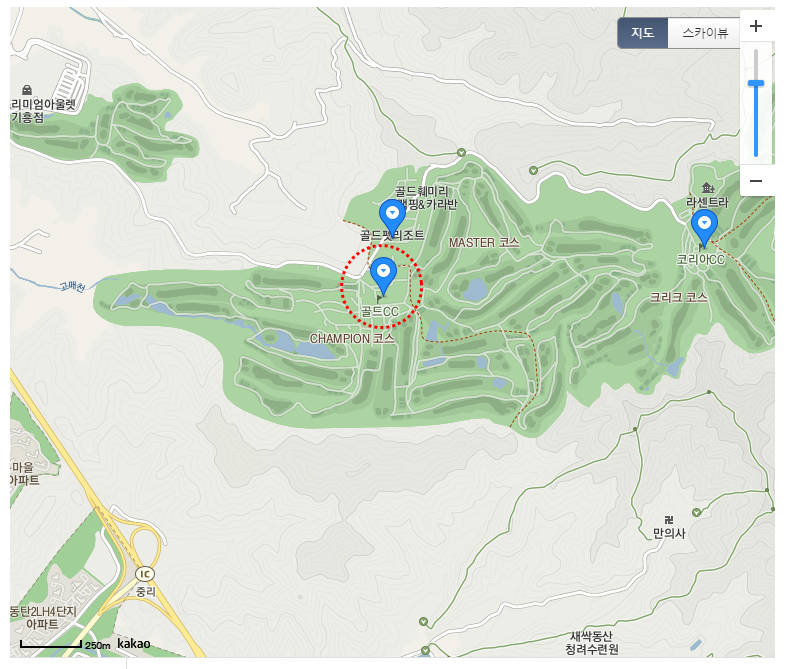788x669 pixels.
Task: Click the 골드CC label
Action: [380, 312]
